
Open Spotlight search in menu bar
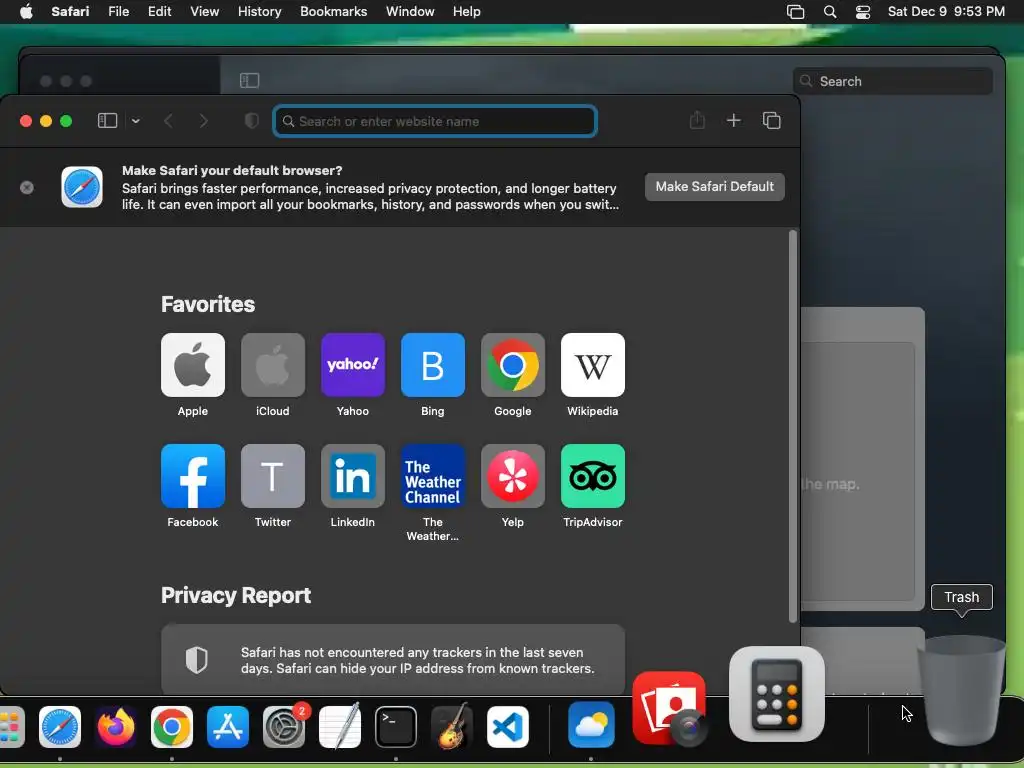pos(830,12)
